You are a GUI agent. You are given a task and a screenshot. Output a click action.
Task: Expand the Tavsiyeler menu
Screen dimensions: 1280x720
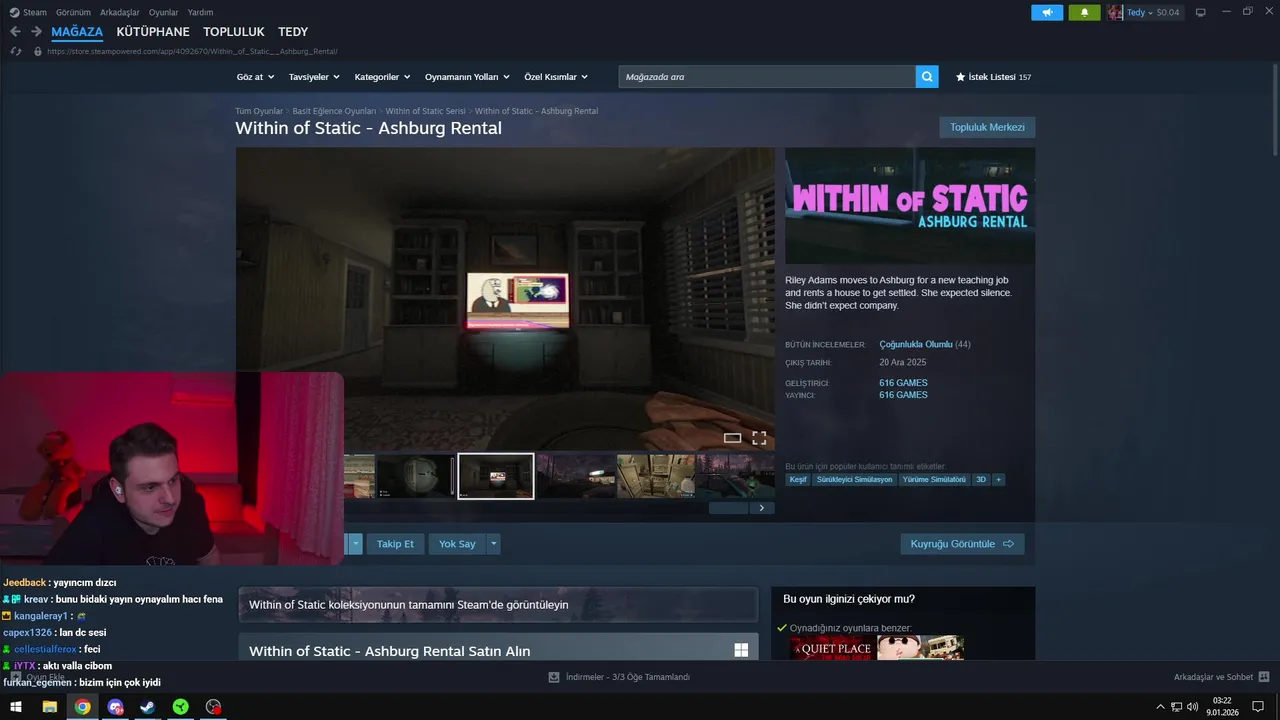coord(314,77)
